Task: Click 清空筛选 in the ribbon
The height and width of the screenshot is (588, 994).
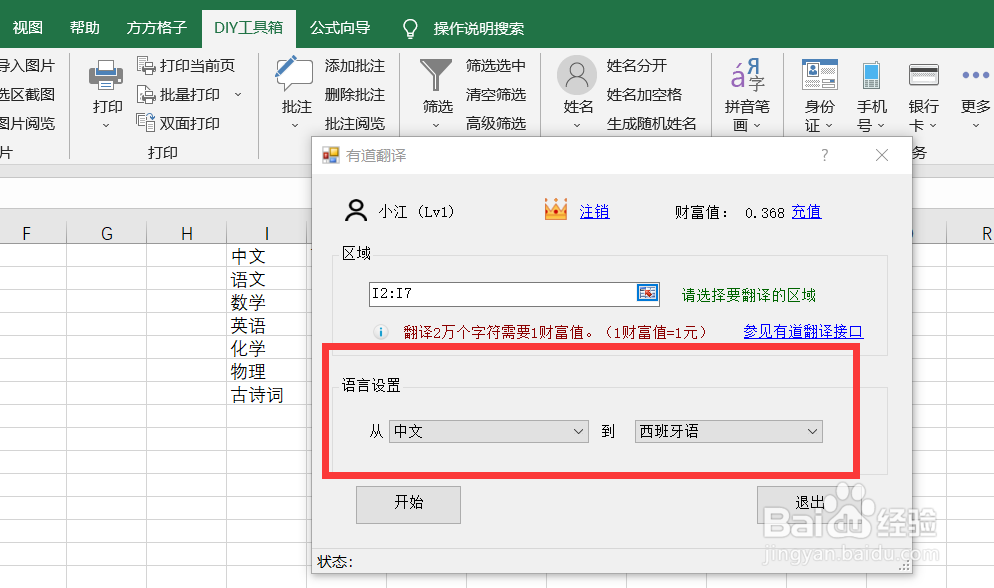Action: pos(496,95)
